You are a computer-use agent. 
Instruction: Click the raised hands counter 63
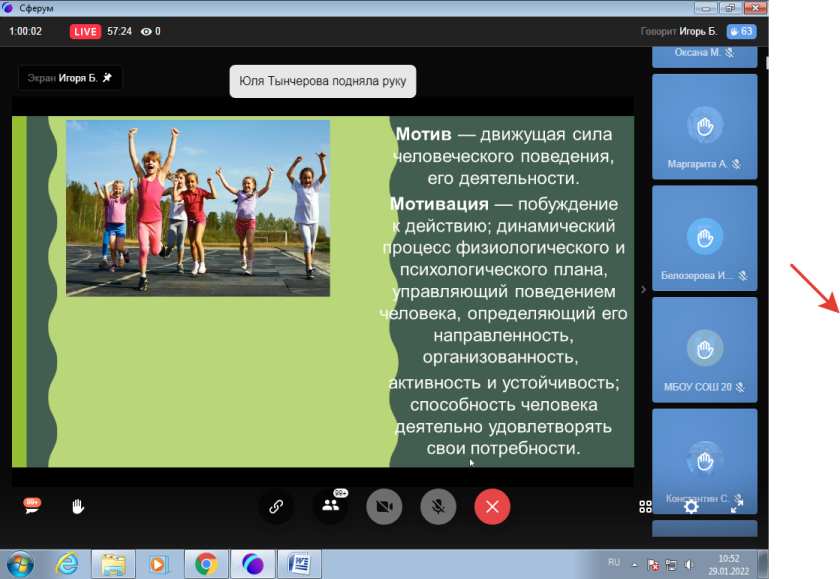coord(741,32)
